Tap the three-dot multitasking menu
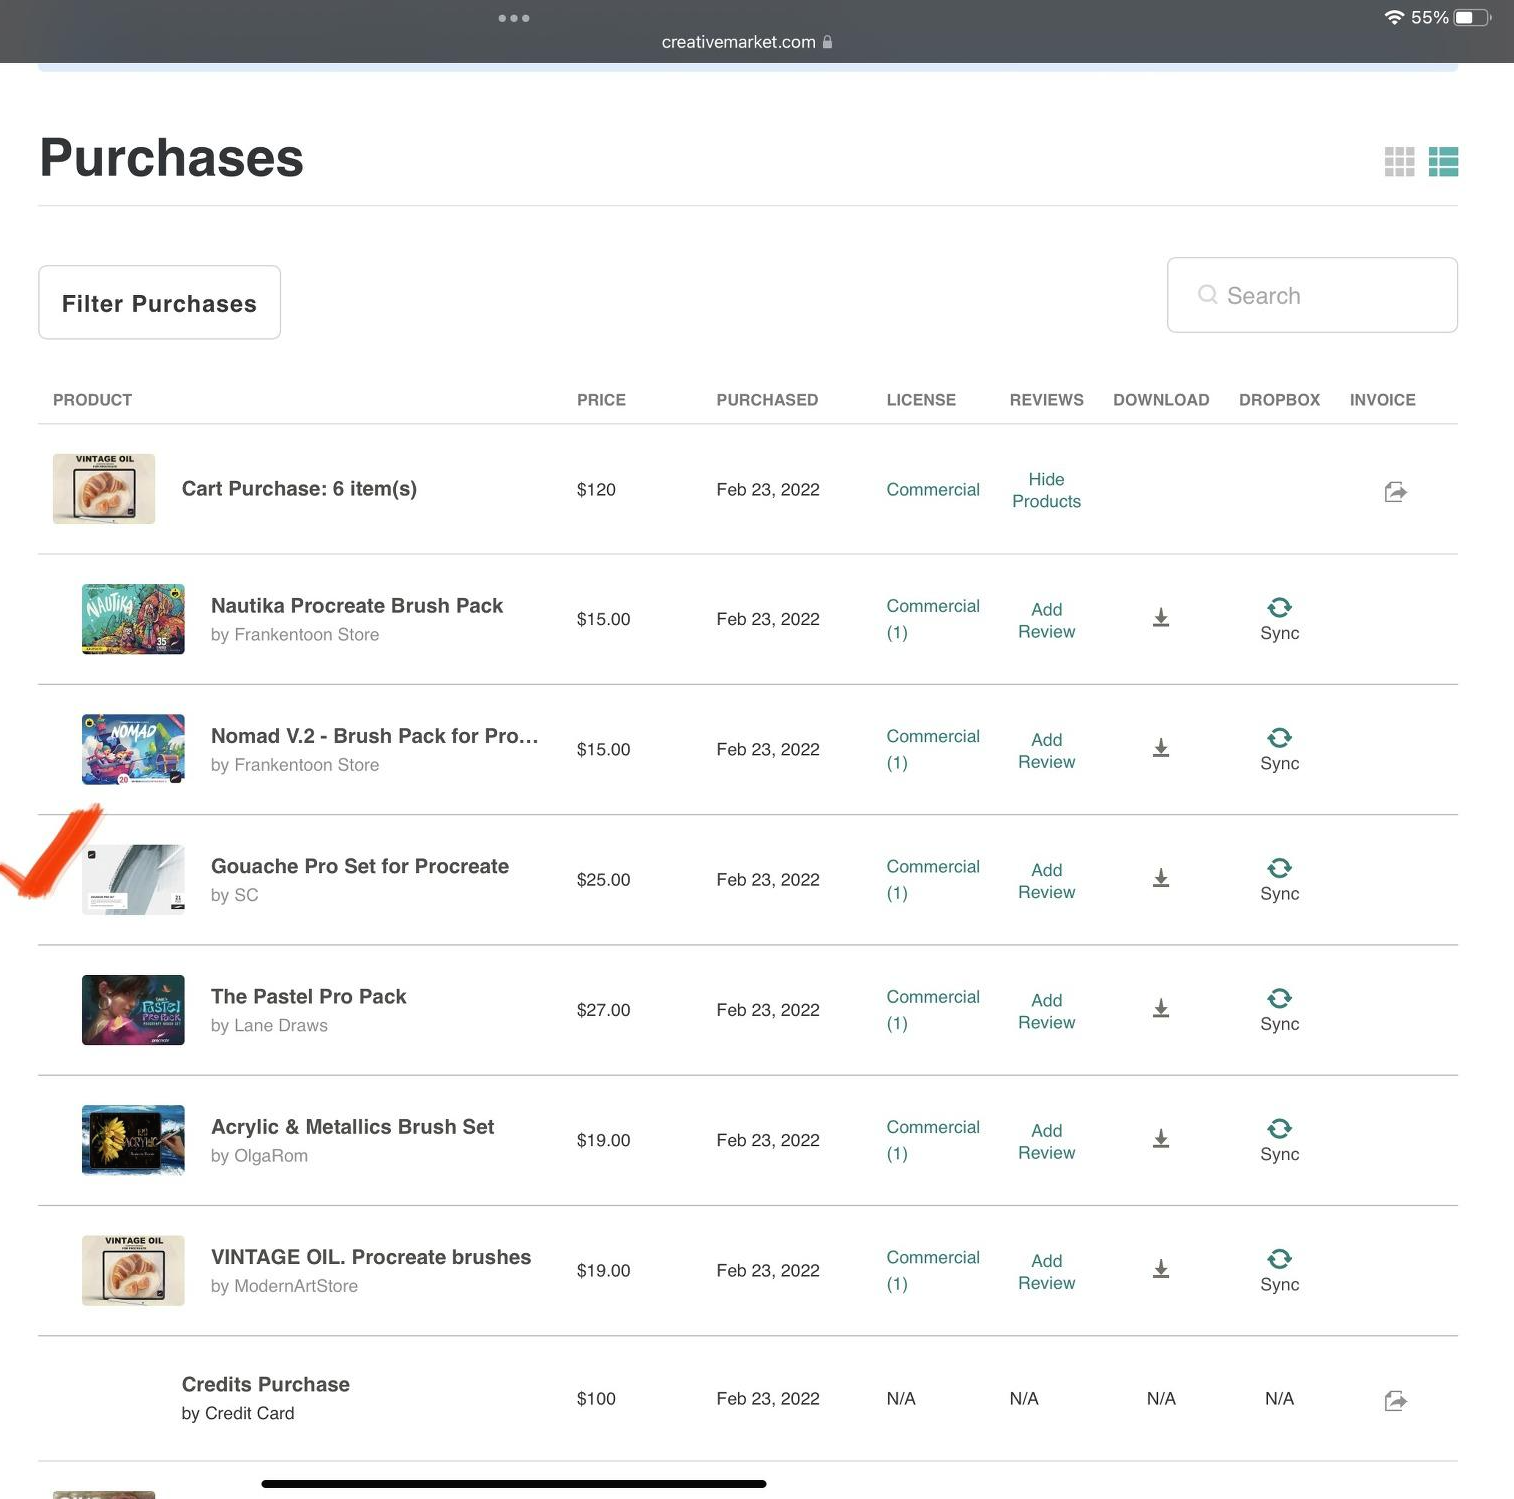Screen dimensions: 1514x1499 [513, 18]
